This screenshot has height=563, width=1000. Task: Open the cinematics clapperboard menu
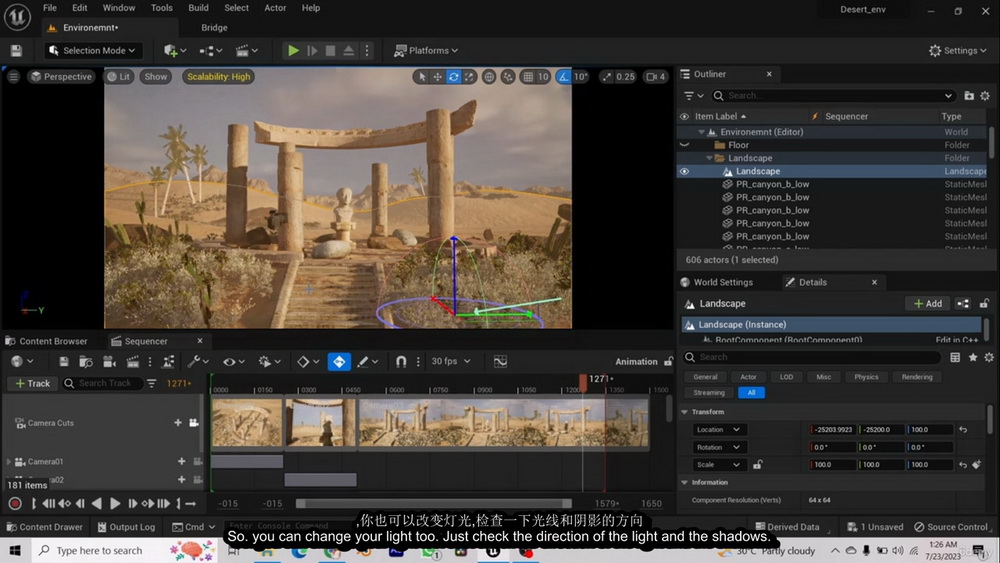[x=247, y=50]
